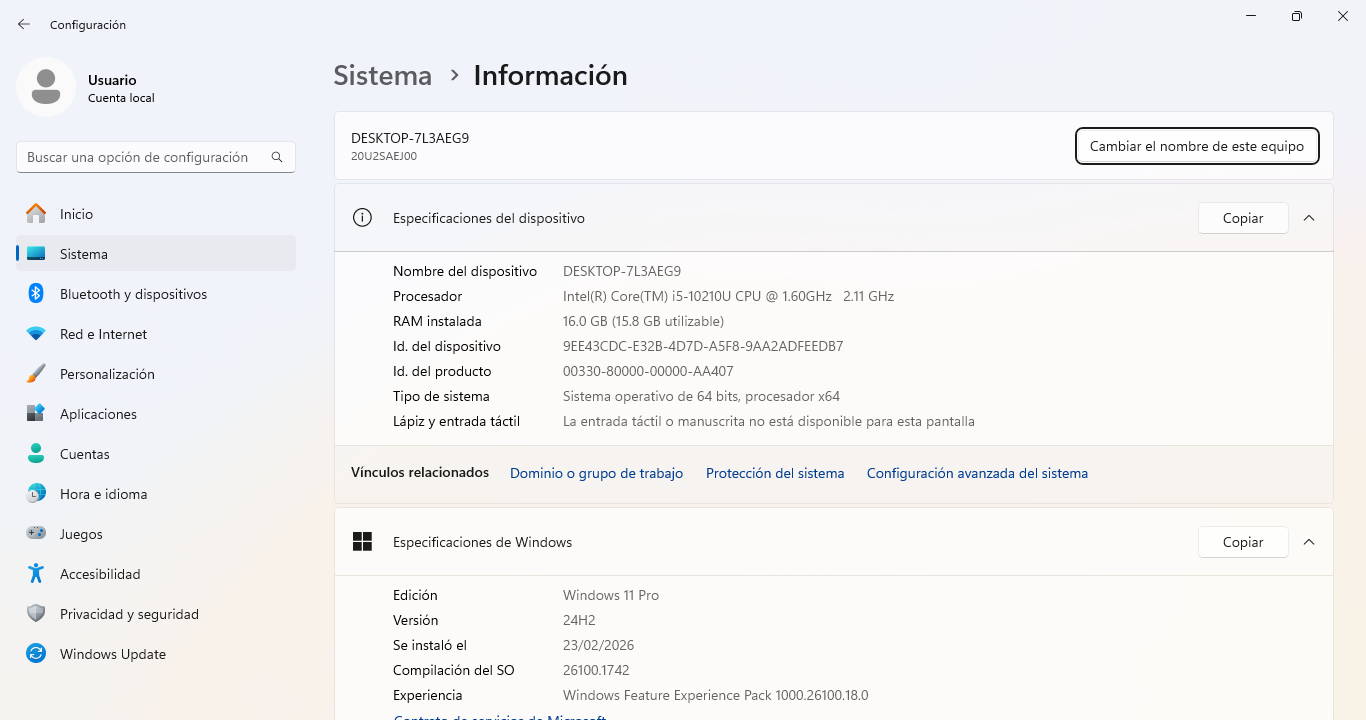Click the Inicio house icon

click(36, 214)
